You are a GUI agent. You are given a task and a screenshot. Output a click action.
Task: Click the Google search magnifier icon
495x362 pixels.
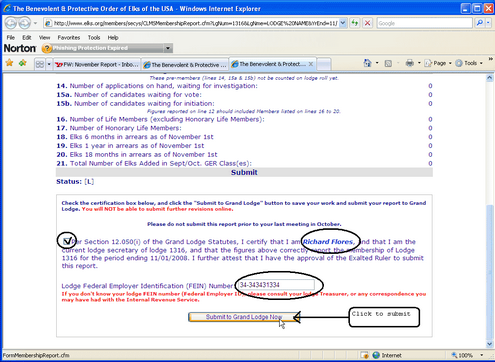point(479,23)
